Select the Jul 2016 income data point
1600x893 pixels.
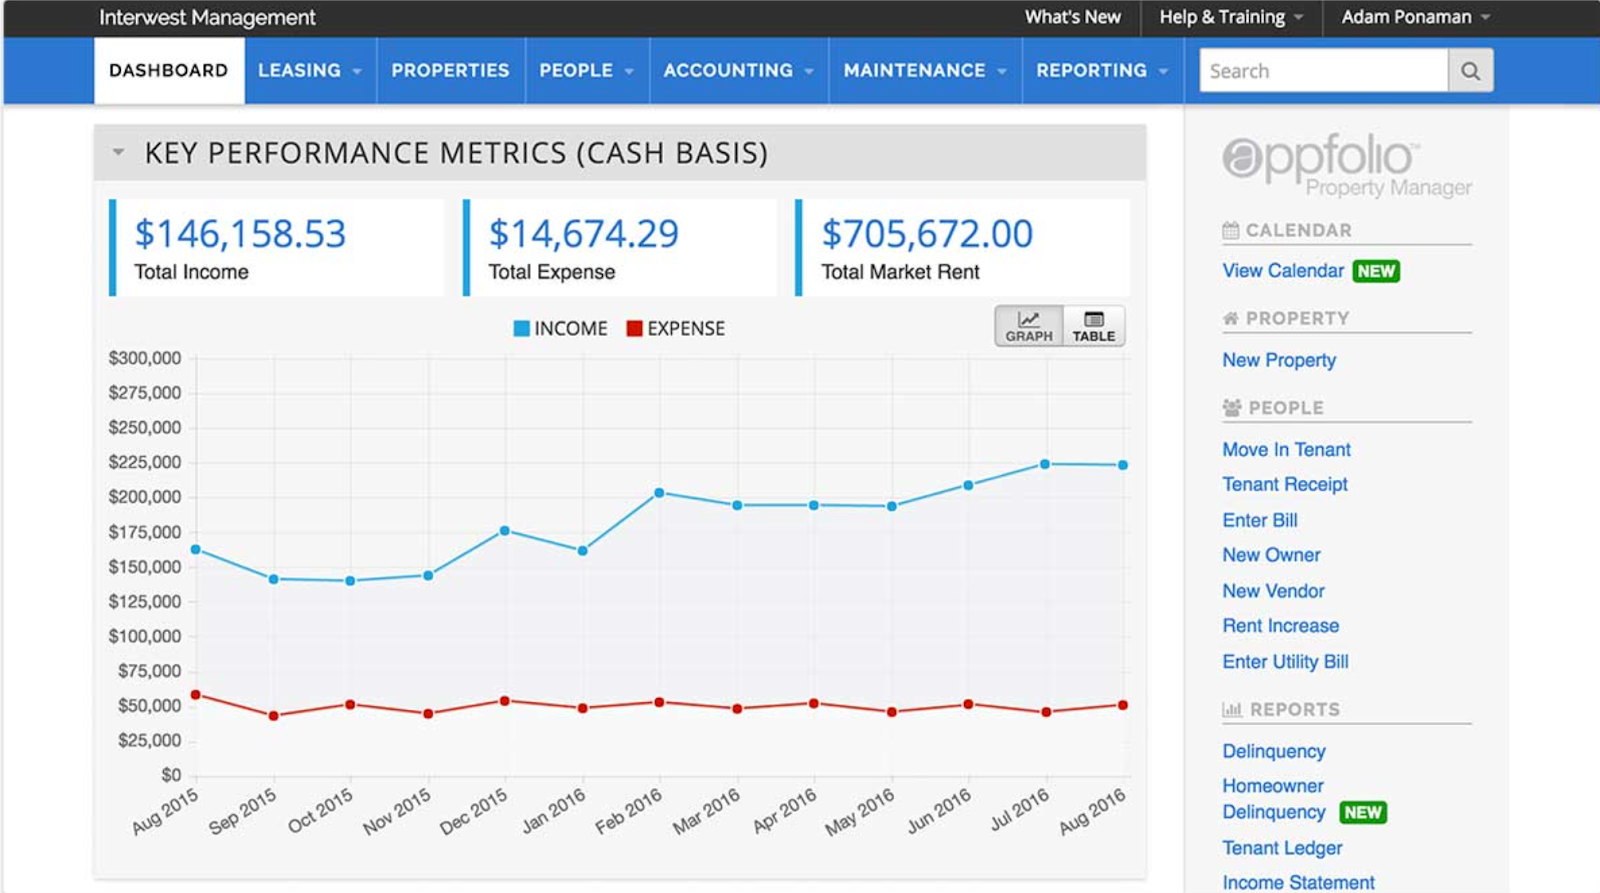[x=1045, y=464]
